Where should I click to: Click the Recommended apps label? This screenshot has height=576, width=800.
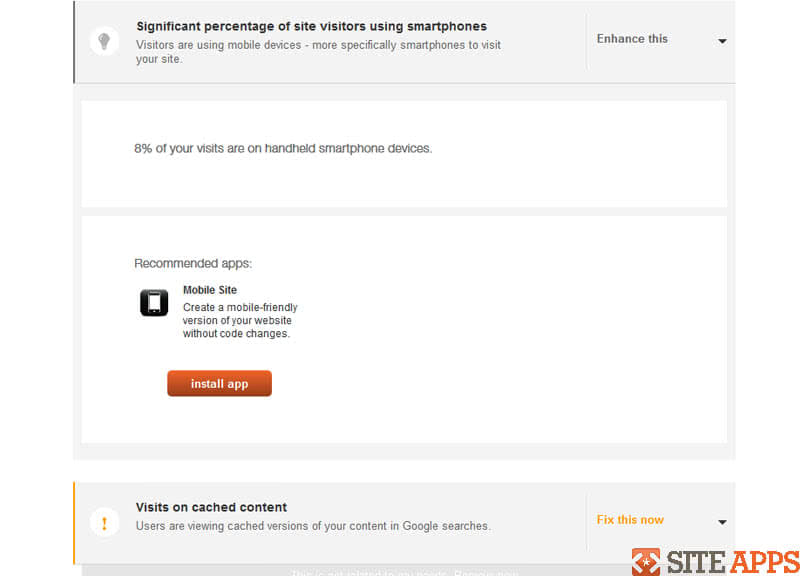click(x=193, y=263)
